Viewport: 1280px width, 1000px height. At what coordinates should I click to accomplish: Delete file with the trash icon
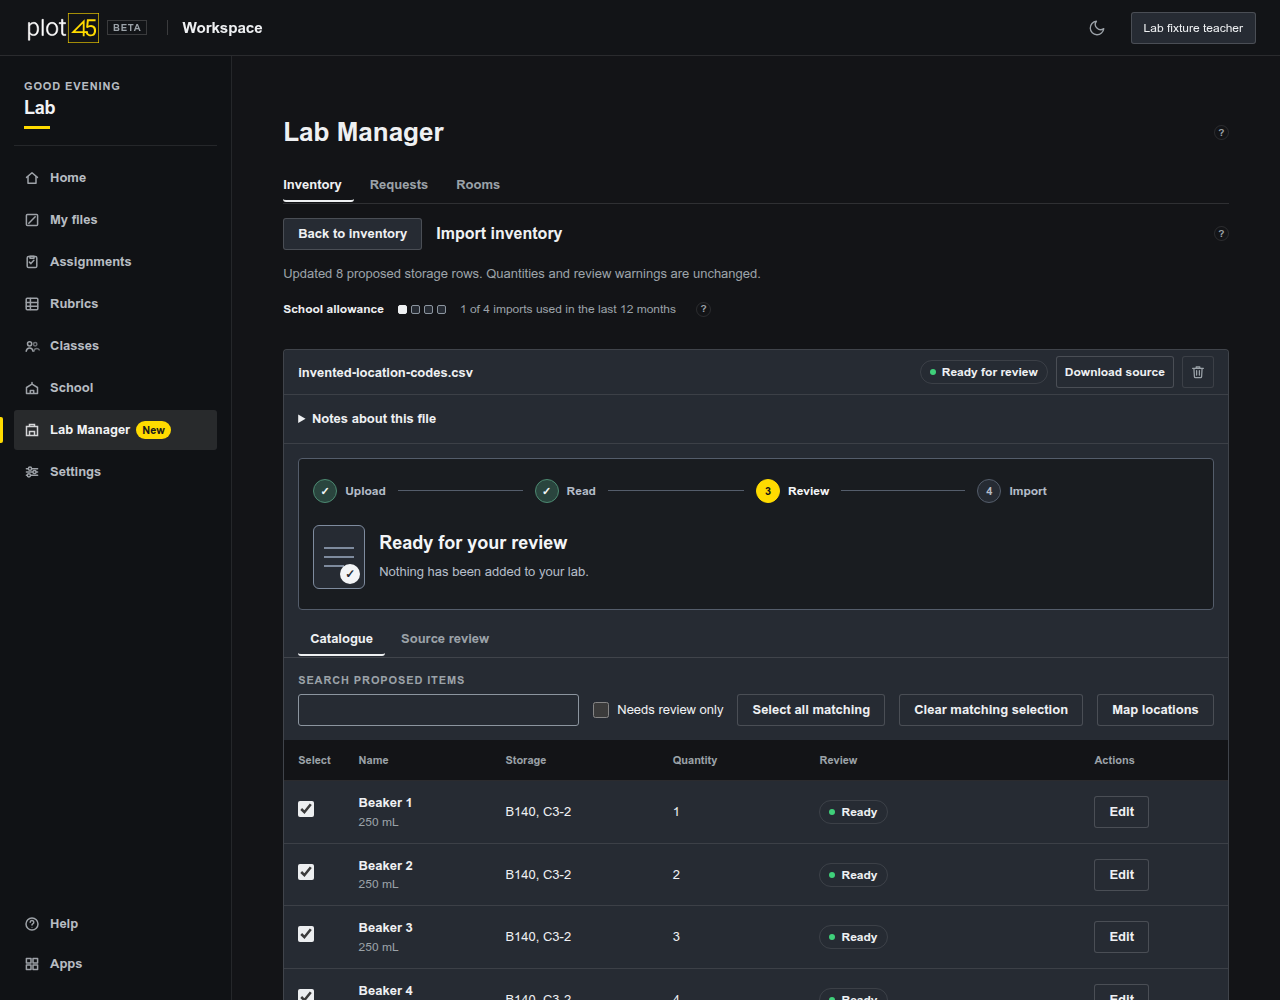[x=1198, y=372]
